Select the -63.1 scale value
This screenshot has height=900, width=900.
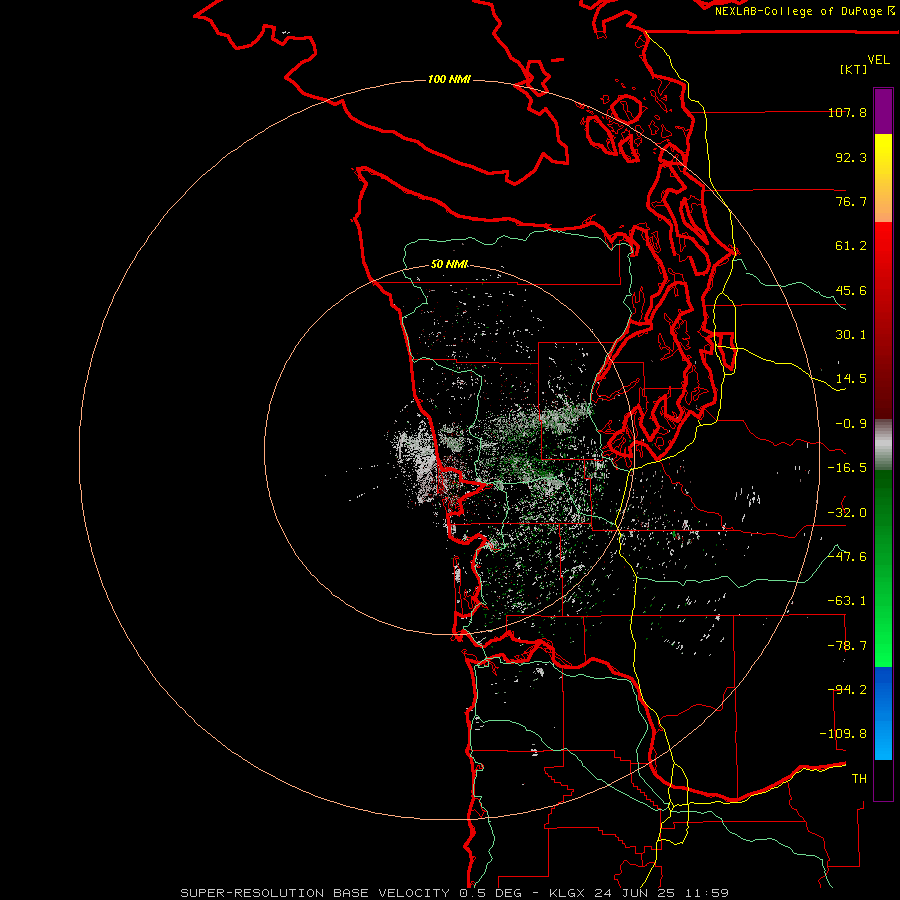pos(847,601)
